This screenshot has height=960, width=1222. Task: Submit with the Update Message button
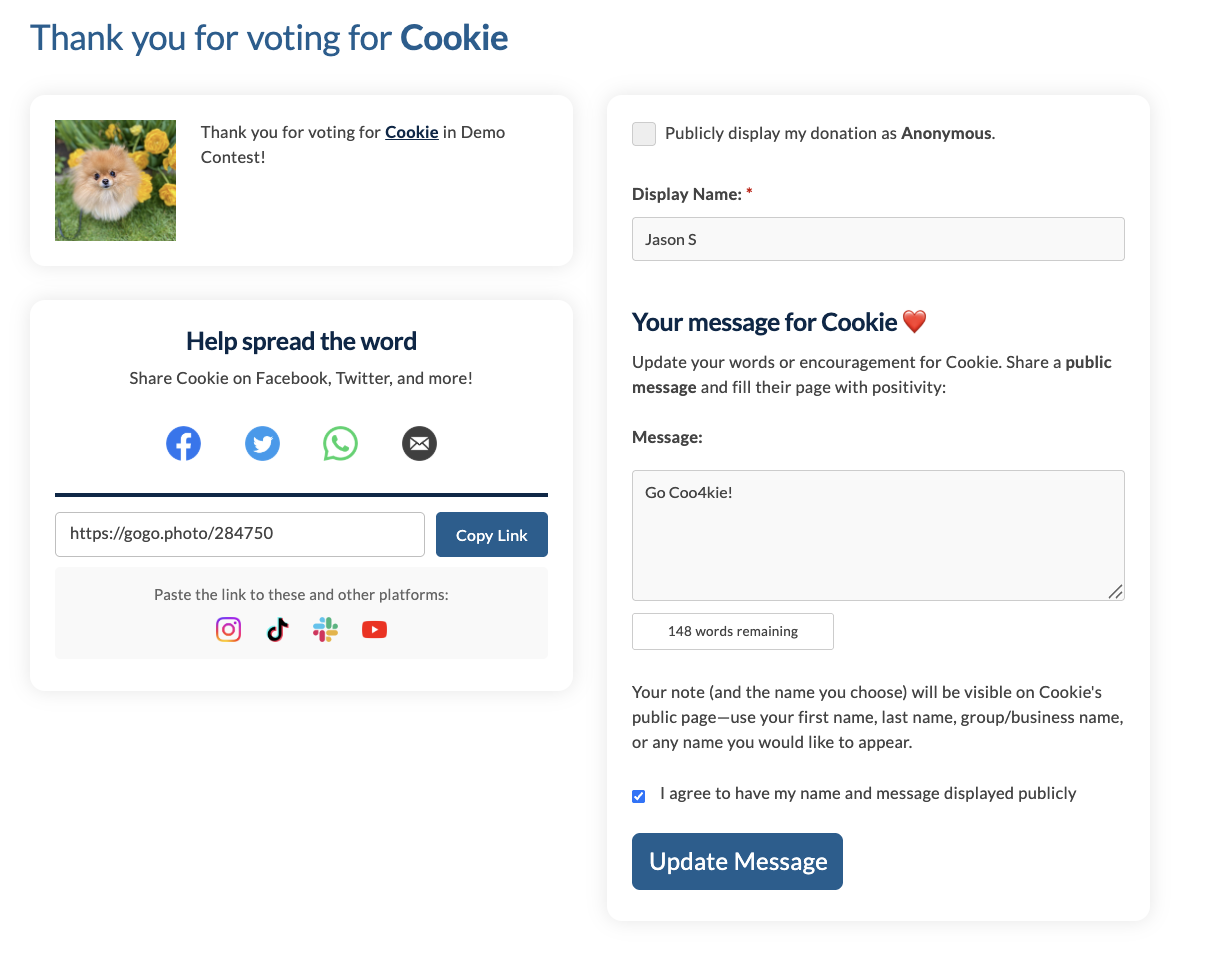click(x=737, y=861)
